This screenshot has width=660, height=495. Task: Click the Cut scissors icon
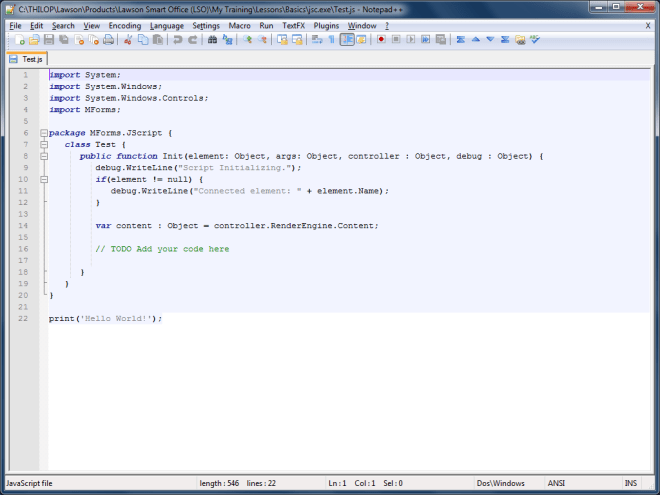click(x=128, y=40)
